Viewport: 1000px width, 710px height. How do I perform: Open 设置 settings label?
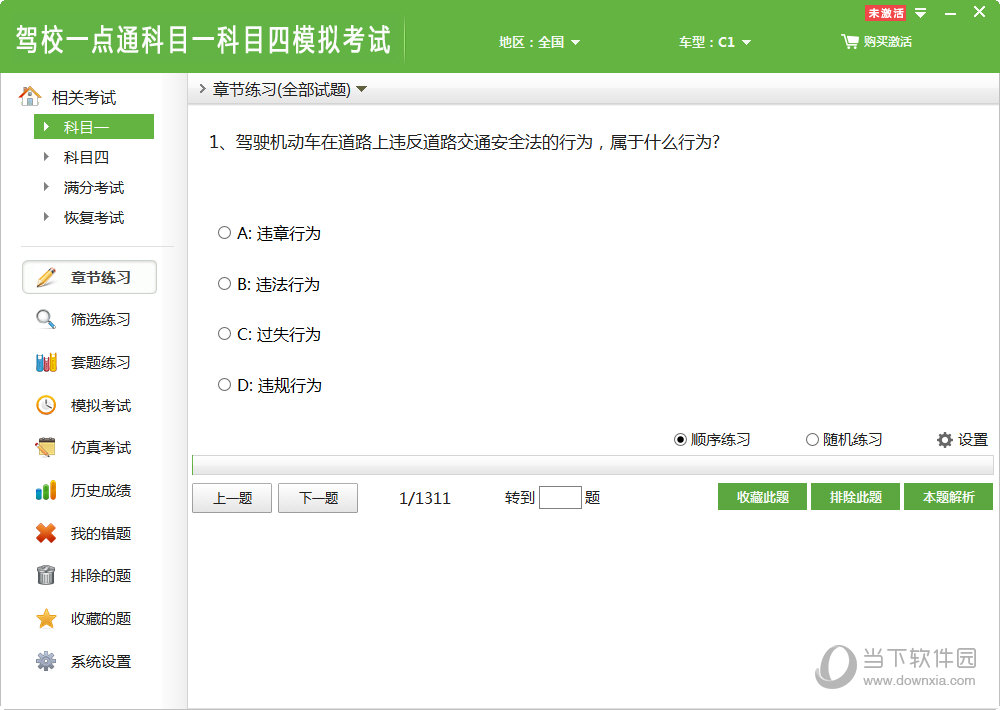(973, 440)
